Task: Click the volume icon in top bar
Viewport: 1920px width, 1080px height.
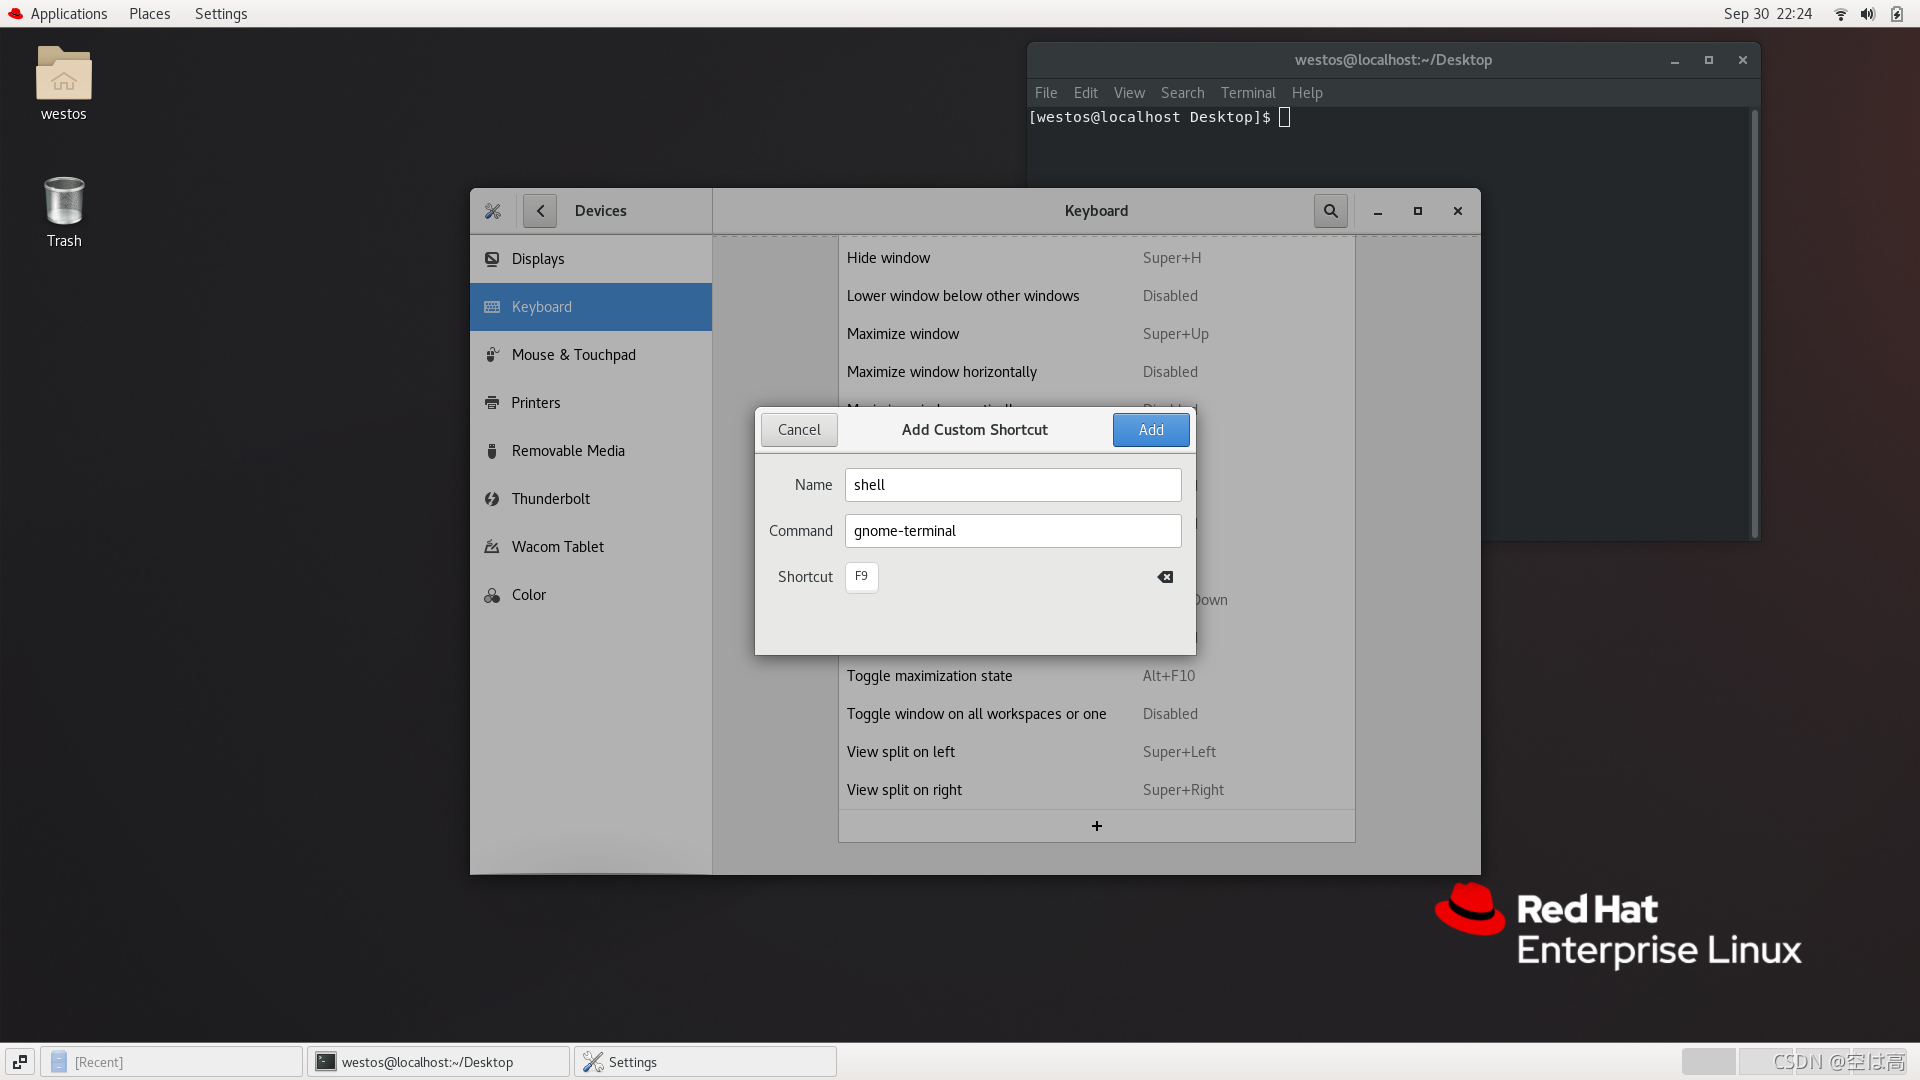Action: [x=1867, y=14]
